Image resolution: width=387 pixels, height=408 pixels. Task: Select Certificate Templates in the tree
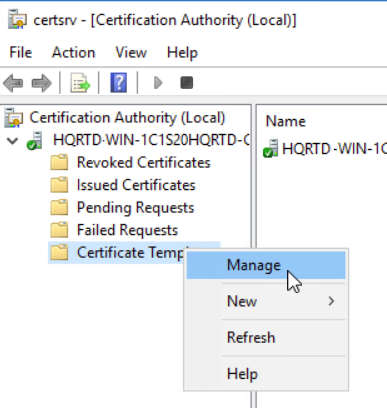[x=131, y=253]
